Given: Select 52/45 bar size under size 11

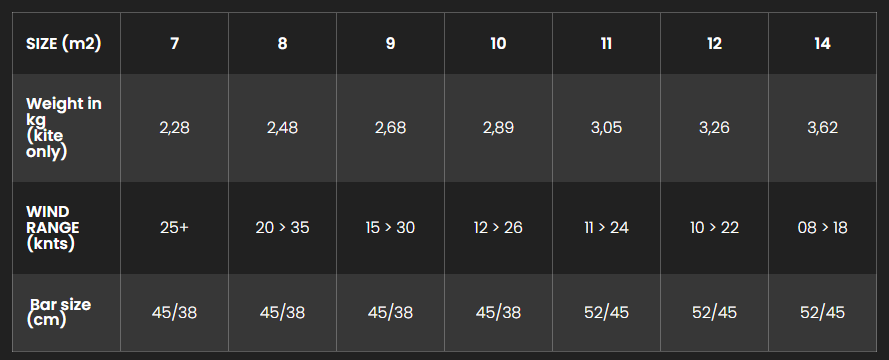Looking at the screenshot, I should [x=606, y=312].
